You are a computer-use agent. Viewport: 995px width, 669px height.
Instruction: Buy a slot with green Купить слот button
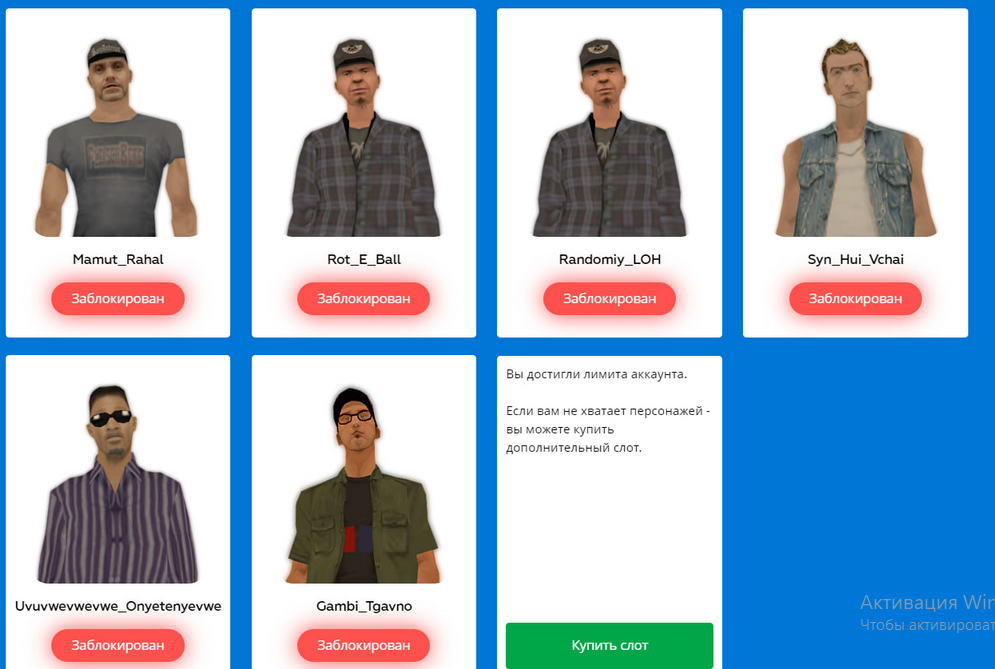click(609, 646)
